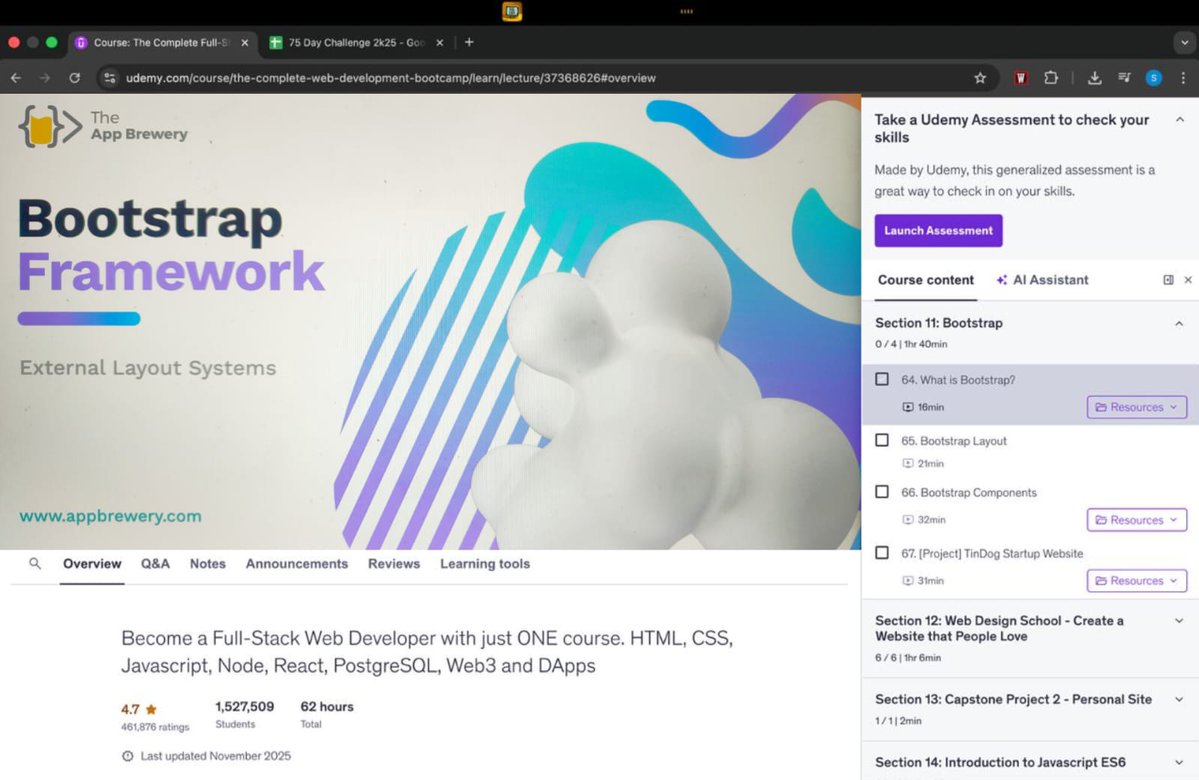Screen dimensions: 1199x780
Task: Open Resources dropdown for lecture 64
Action: pos(1137,408)
